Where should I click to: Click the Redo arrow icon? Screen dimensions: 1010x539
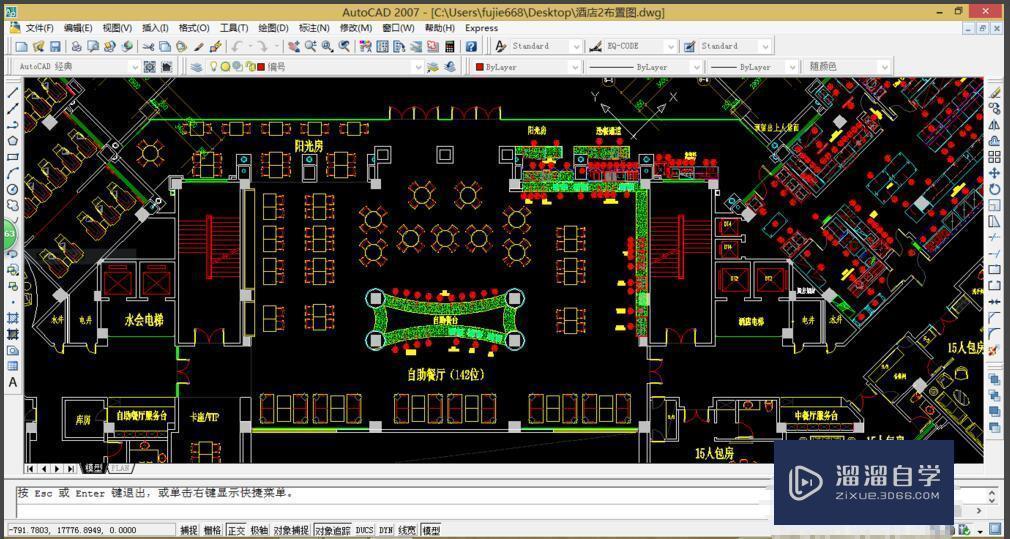262,46
